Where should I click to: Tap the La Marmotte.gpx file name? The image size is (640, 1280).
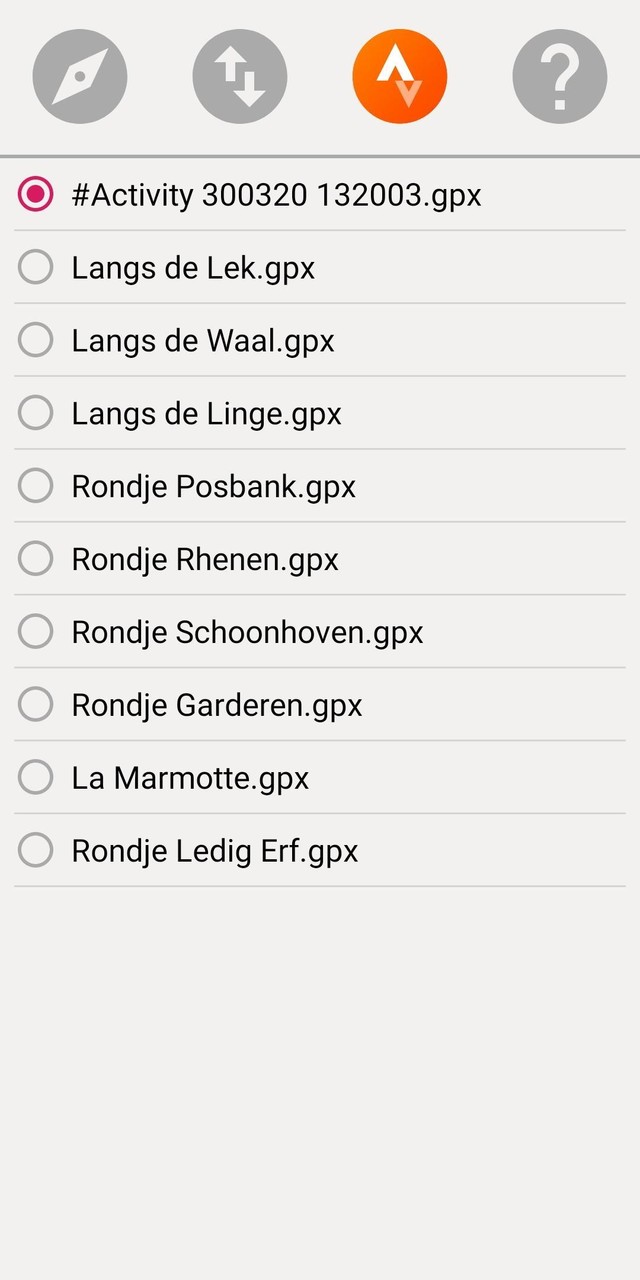click(x=190, y=778)
